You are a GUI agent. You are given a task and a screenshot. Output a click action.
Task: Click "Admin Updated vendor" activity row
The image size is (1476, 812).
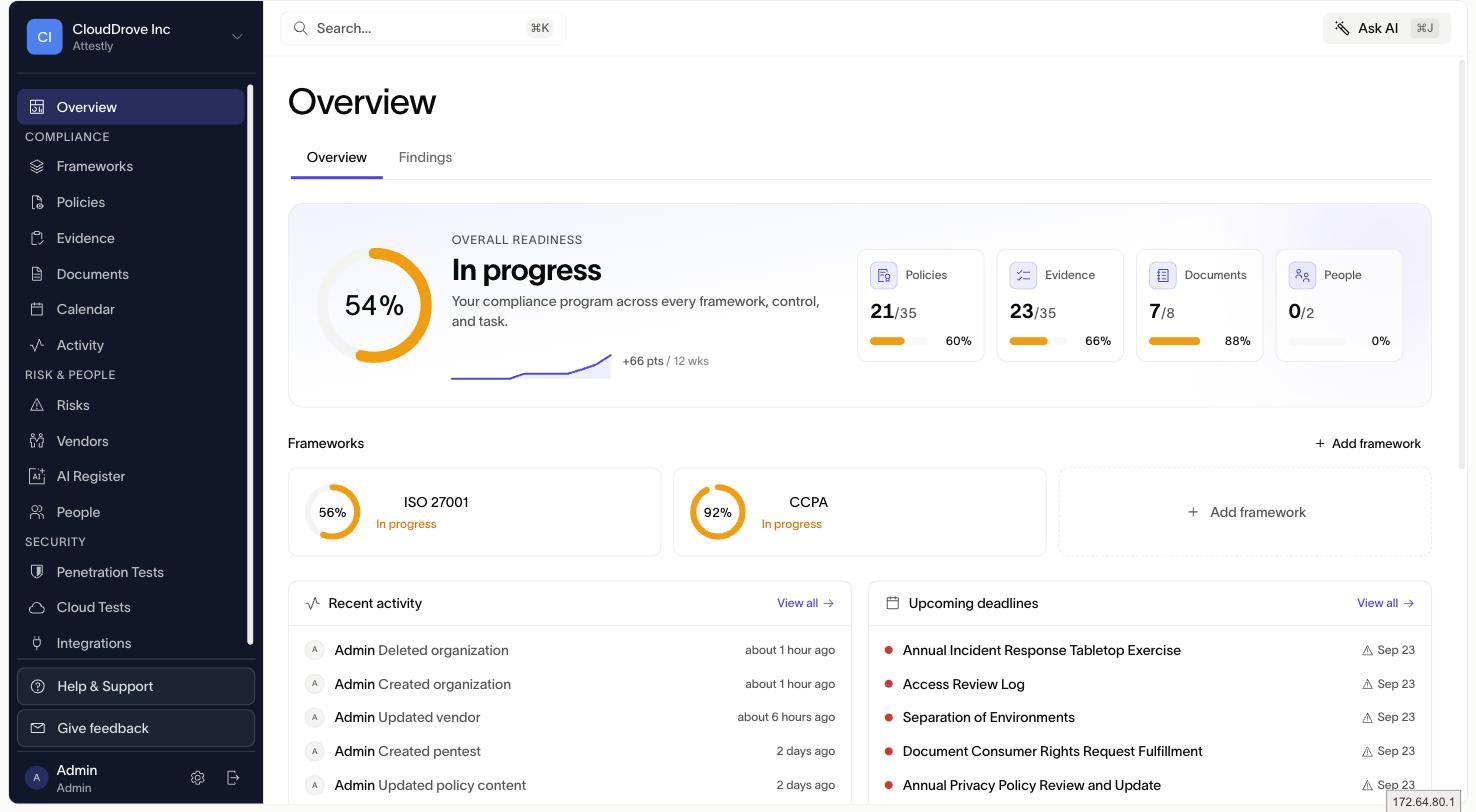pyautogui.click(x=570, y=717)
